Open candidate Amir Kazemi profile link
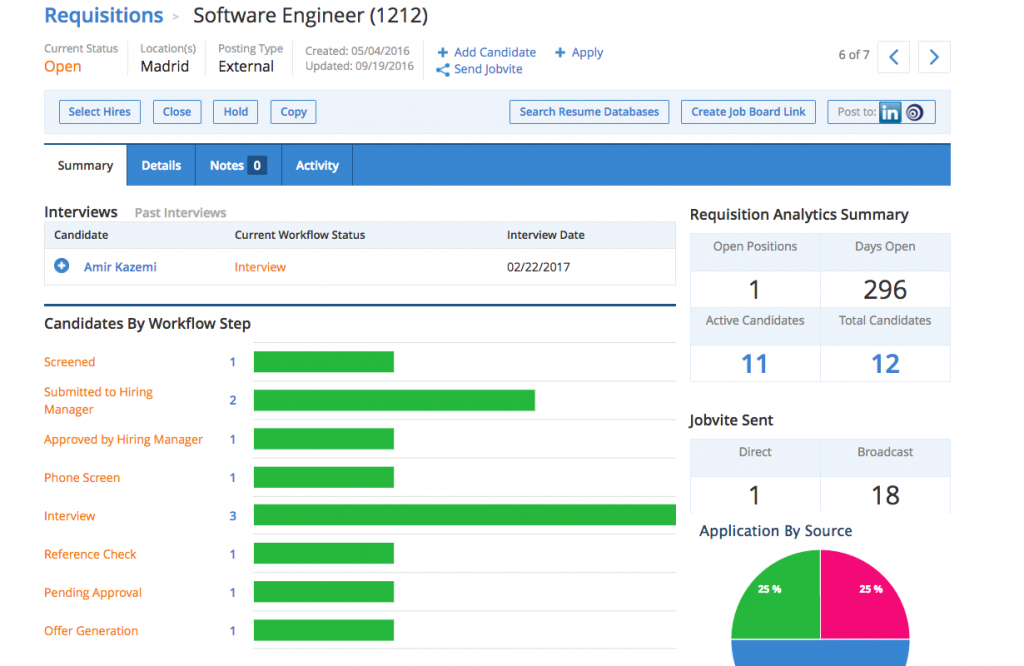This screenshot has width=1024, height=666. [120, 266]
